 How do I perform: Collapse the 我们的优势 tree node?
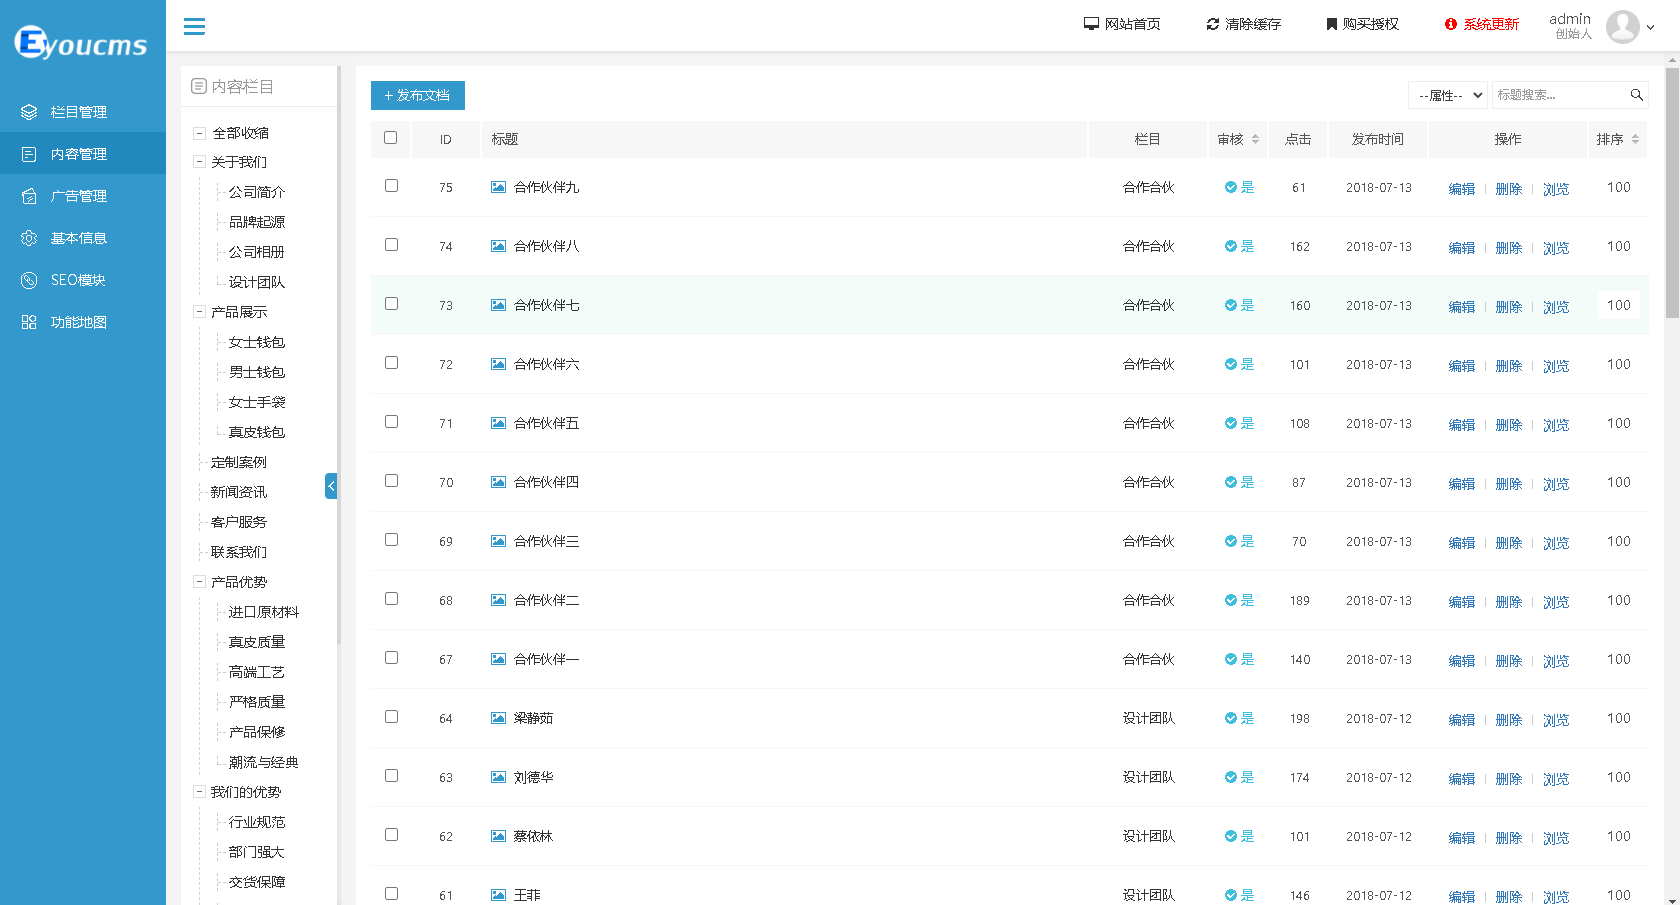point(199,792)
